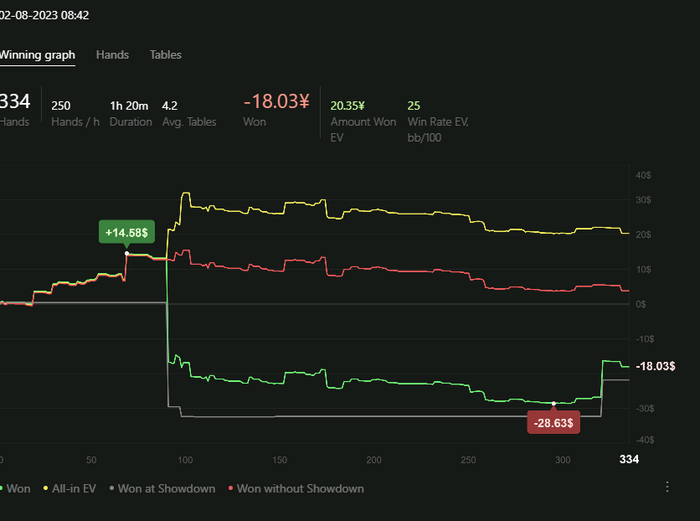The height and width of the screenshot is (521, 700).
Task: Select the Winning graph tab
Action: [x=36, y=55]
